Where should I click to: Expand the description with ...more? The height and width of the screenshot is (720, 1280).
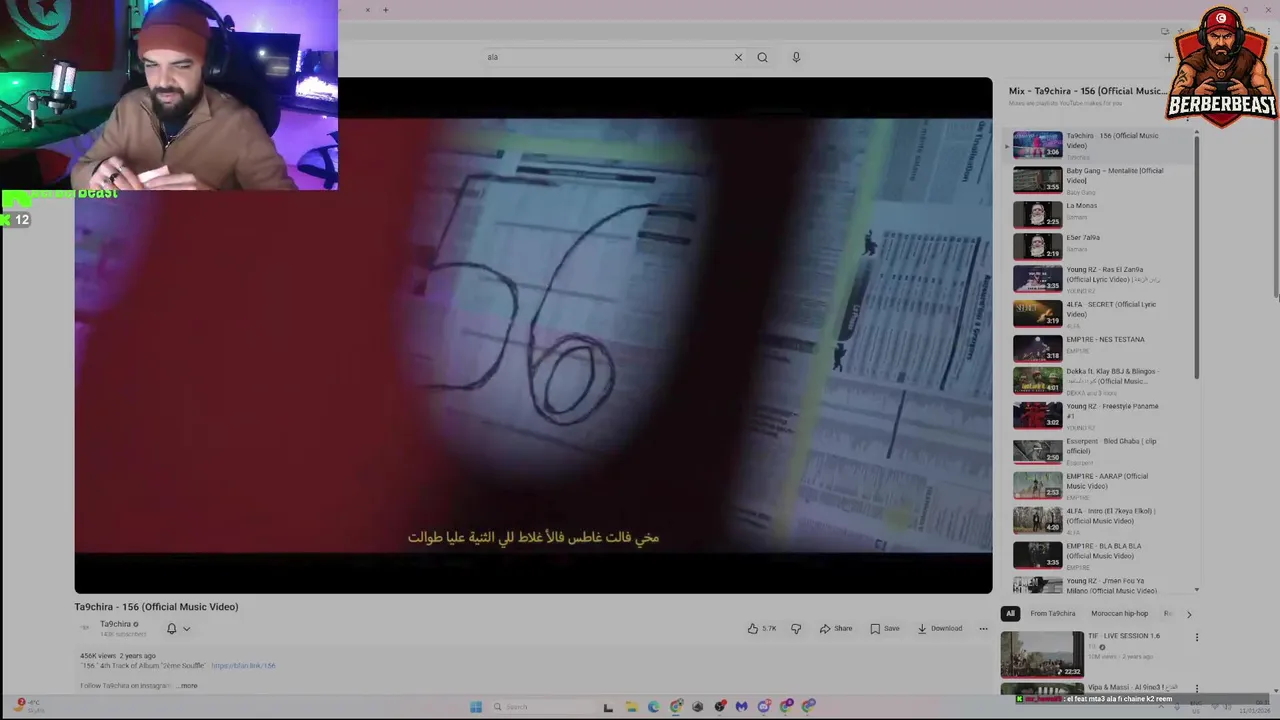[x=188, y=686]
